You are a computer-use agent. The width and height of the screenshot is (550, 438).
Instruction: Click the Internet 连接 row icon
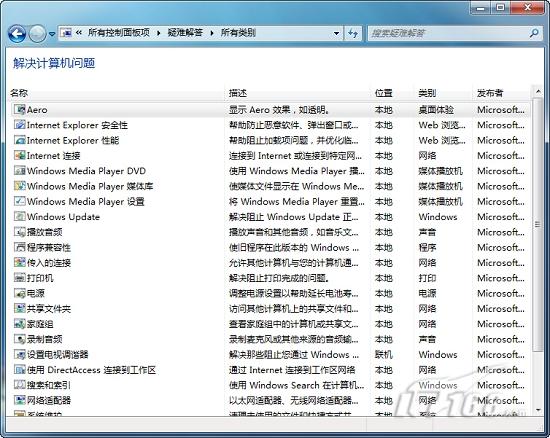[20, 155]
